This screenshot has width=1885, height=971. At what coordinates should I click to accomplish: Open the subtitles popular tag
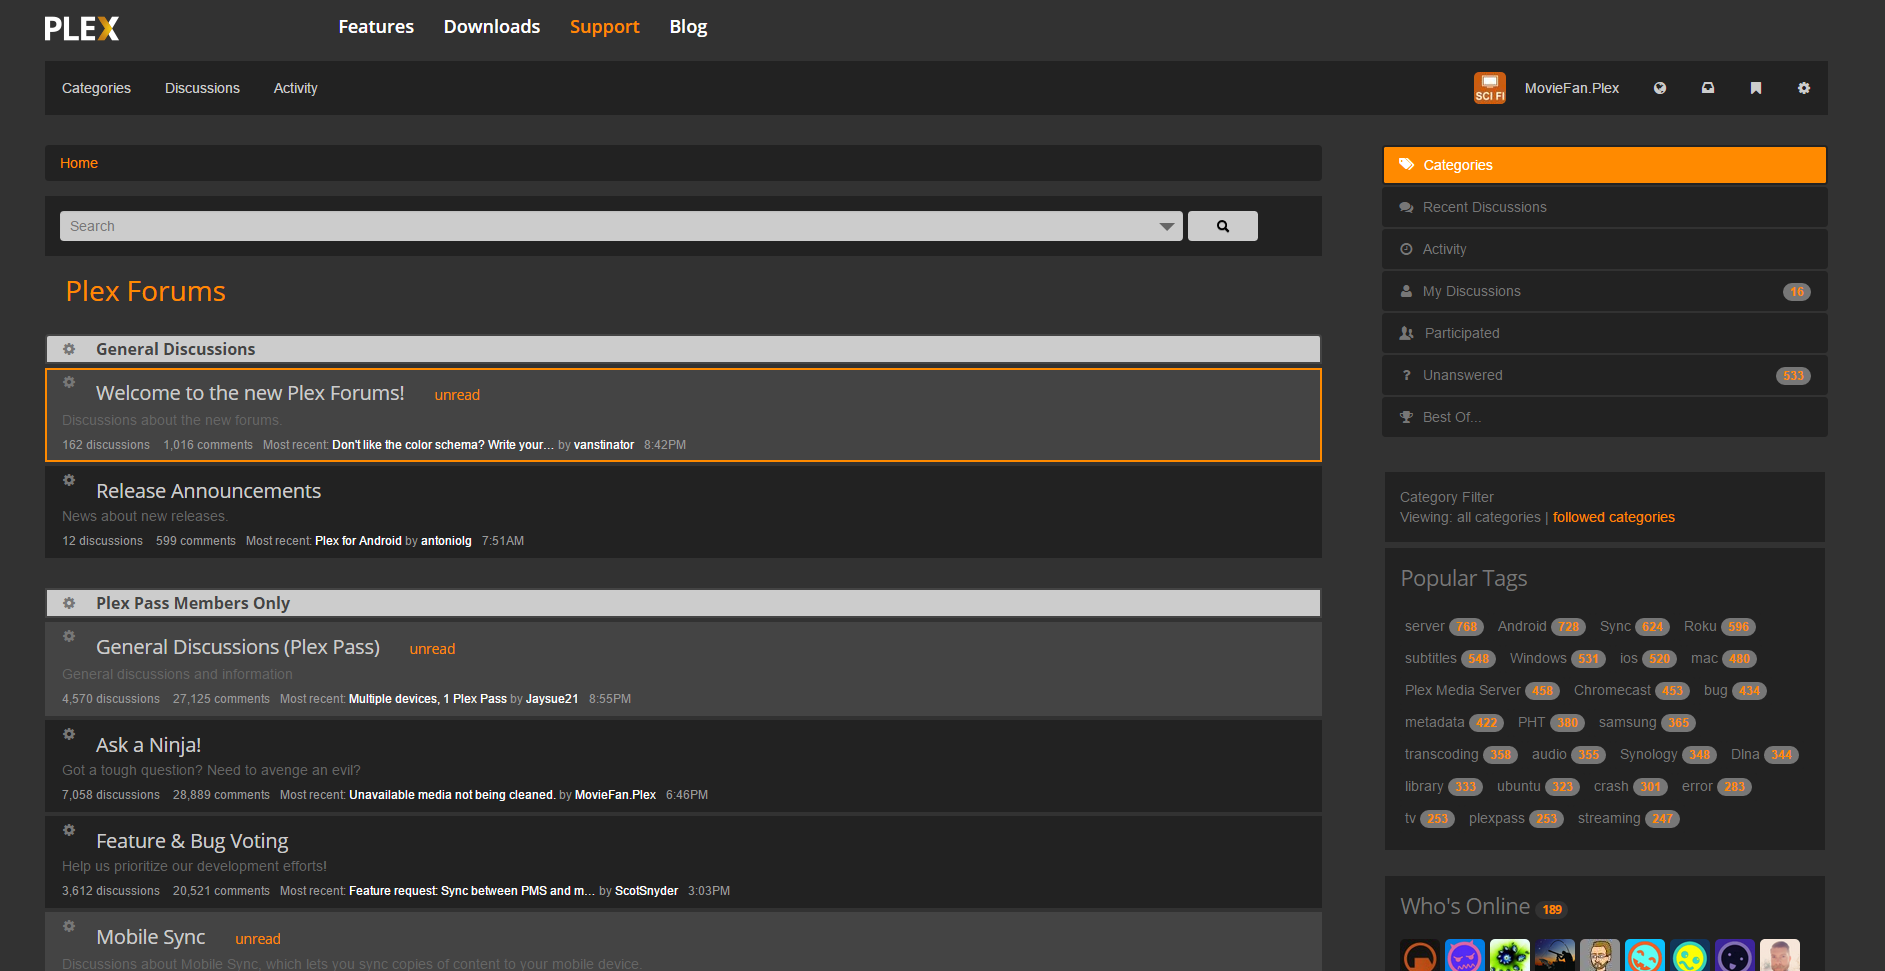pos(1430,658)
